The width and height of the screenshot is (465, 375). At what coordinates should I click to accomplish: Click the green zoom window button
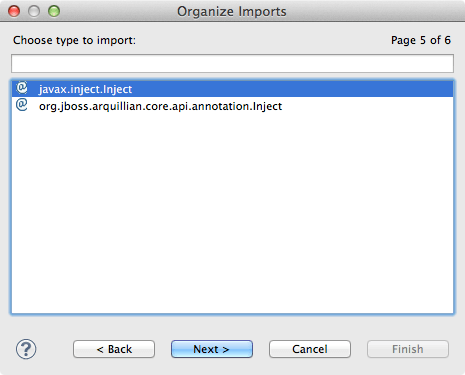54,11
